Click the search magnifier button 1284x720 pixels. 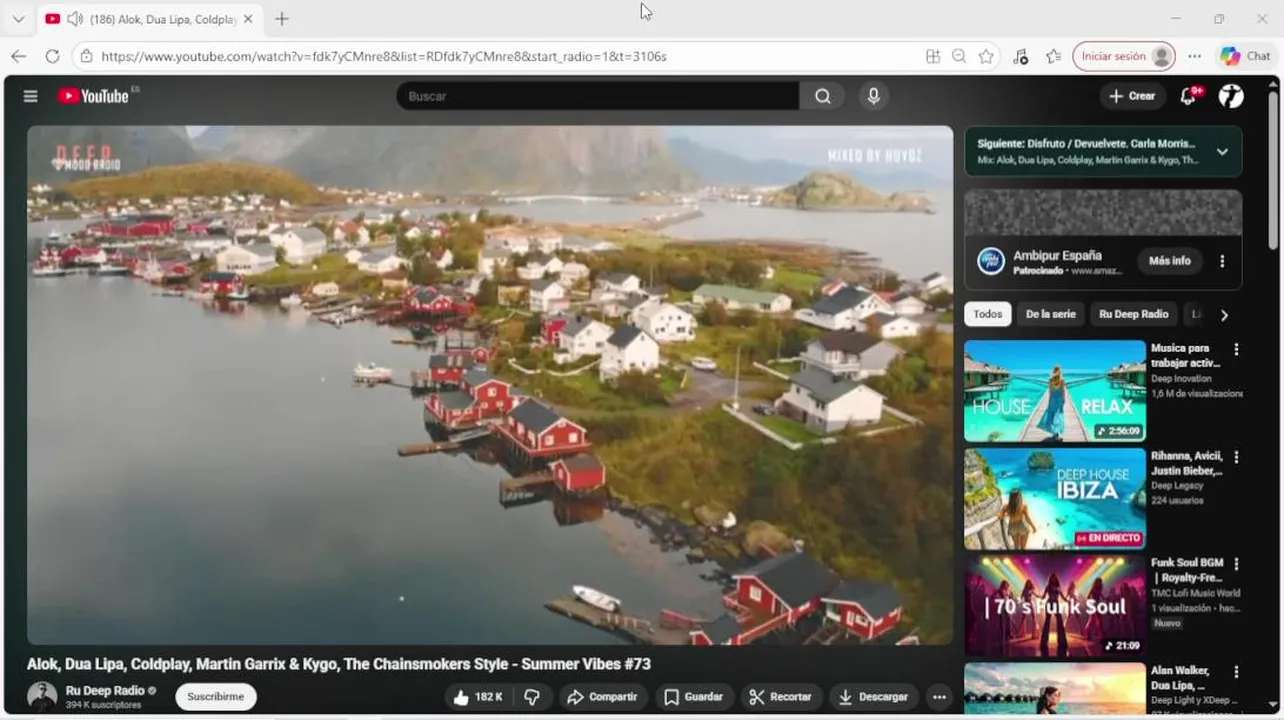[x=822, y=96]
